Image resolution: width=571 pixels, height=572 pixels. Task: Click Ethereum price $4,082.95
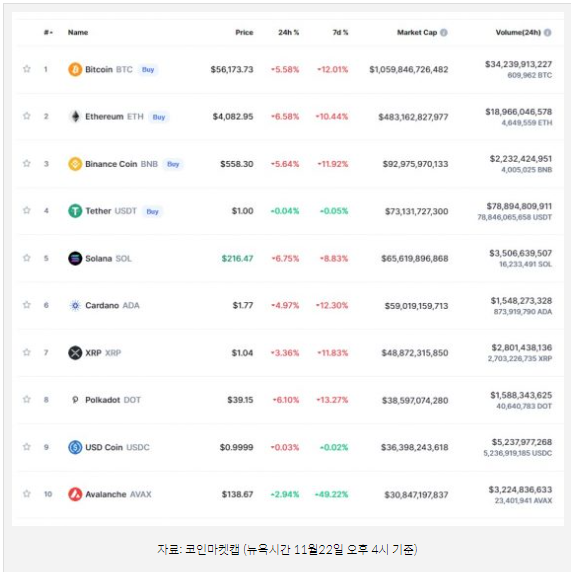(233, 117)
